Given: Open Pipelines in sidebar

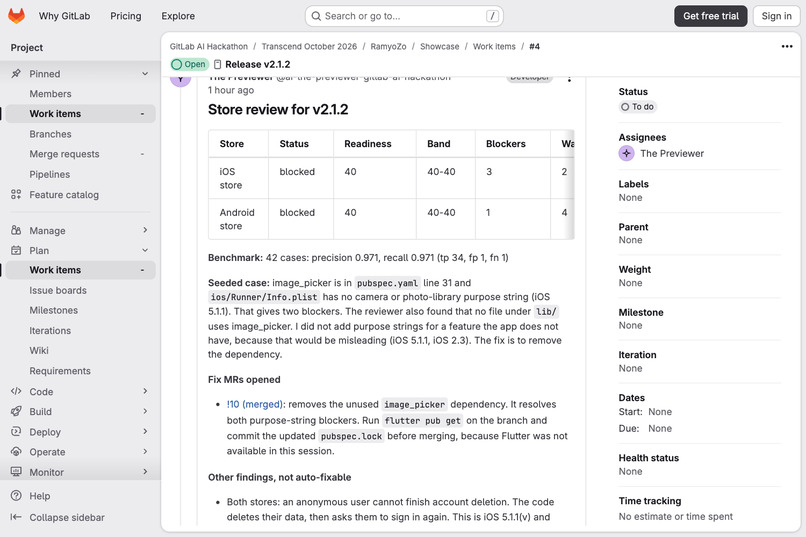Looking at the screenshot, I should pos(49,174).
